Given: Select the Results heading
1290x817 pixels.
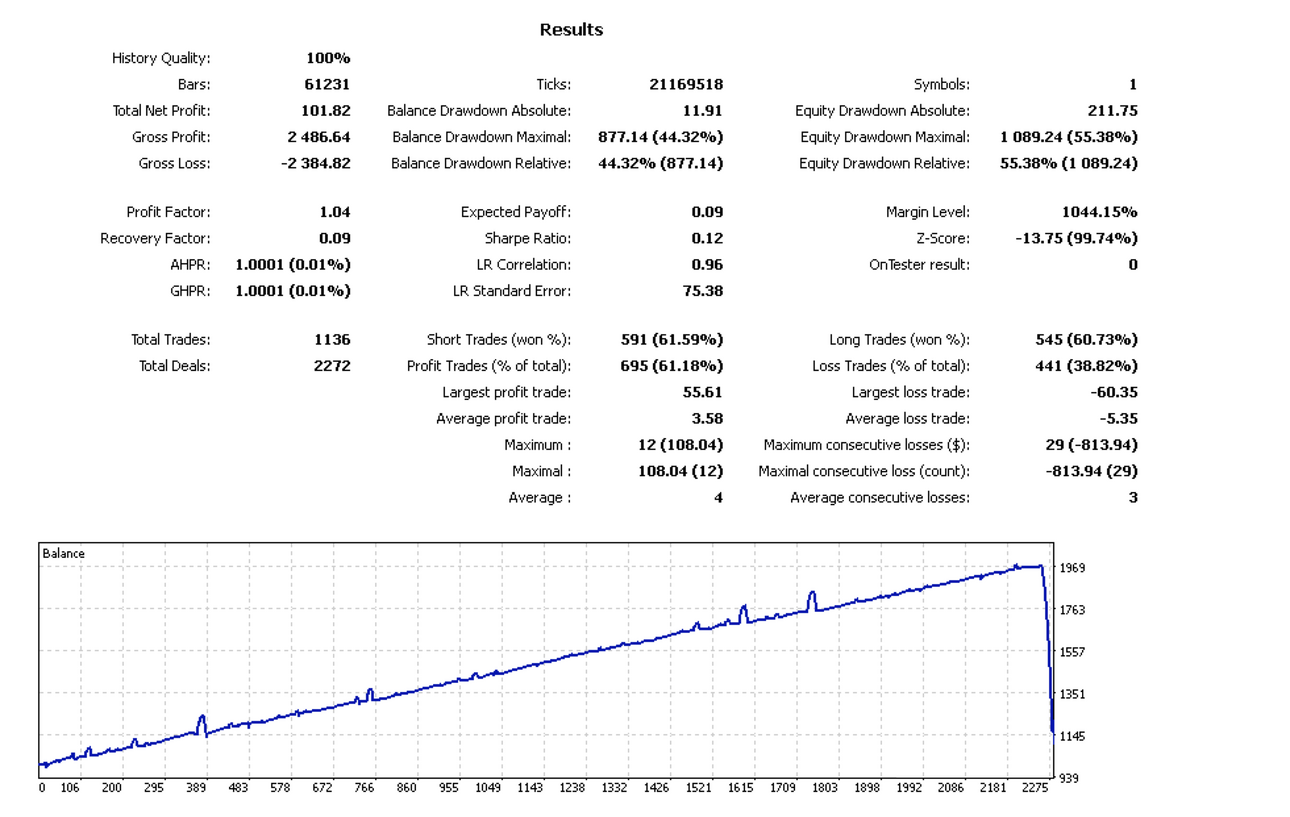Looking at the screenshot, I should click(571, 30).
